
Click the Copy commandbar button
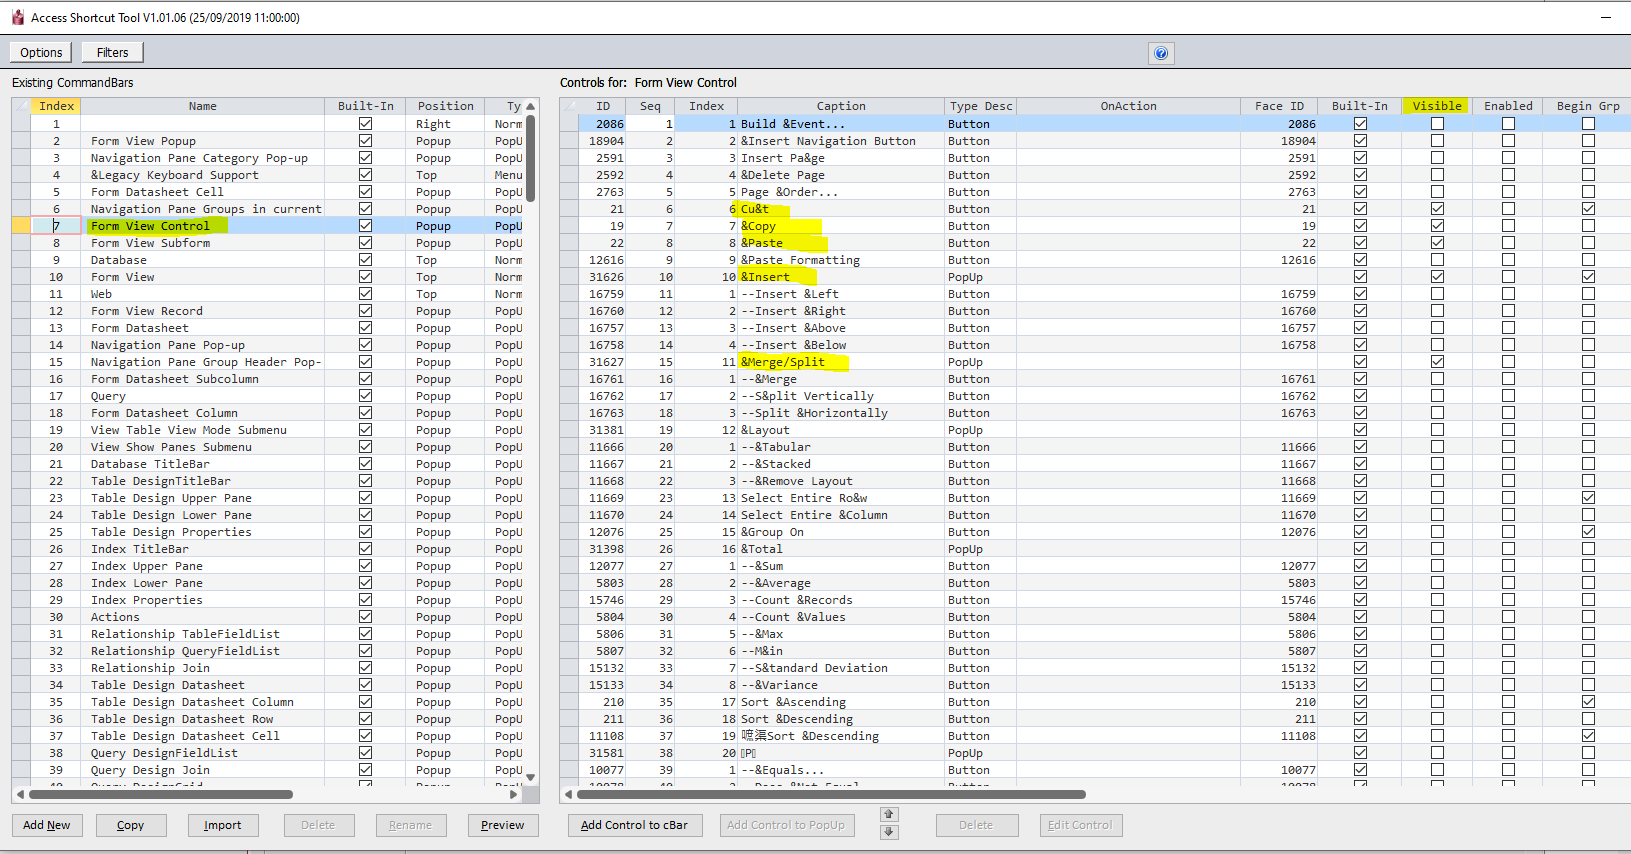[x=131, y=825]
